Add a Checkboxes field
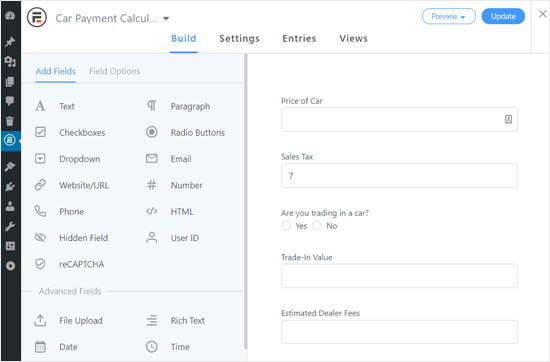The width and height of the screenshot is (550, 362). (70, 133)
